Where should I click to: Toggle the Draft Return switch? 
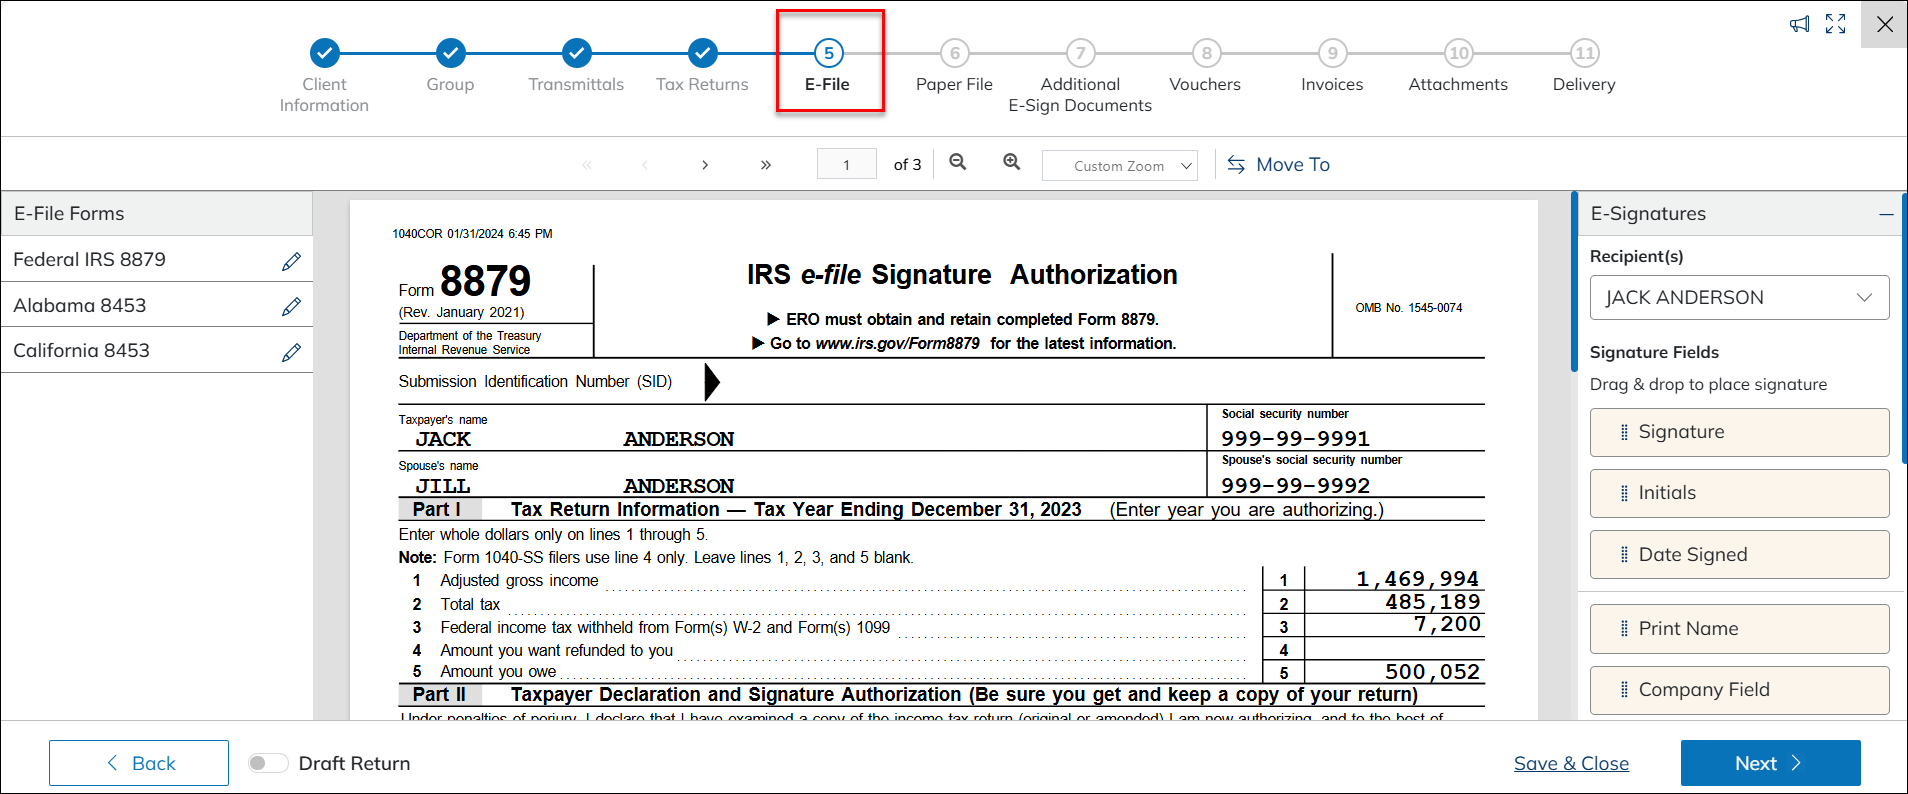[x=268, y=763]
